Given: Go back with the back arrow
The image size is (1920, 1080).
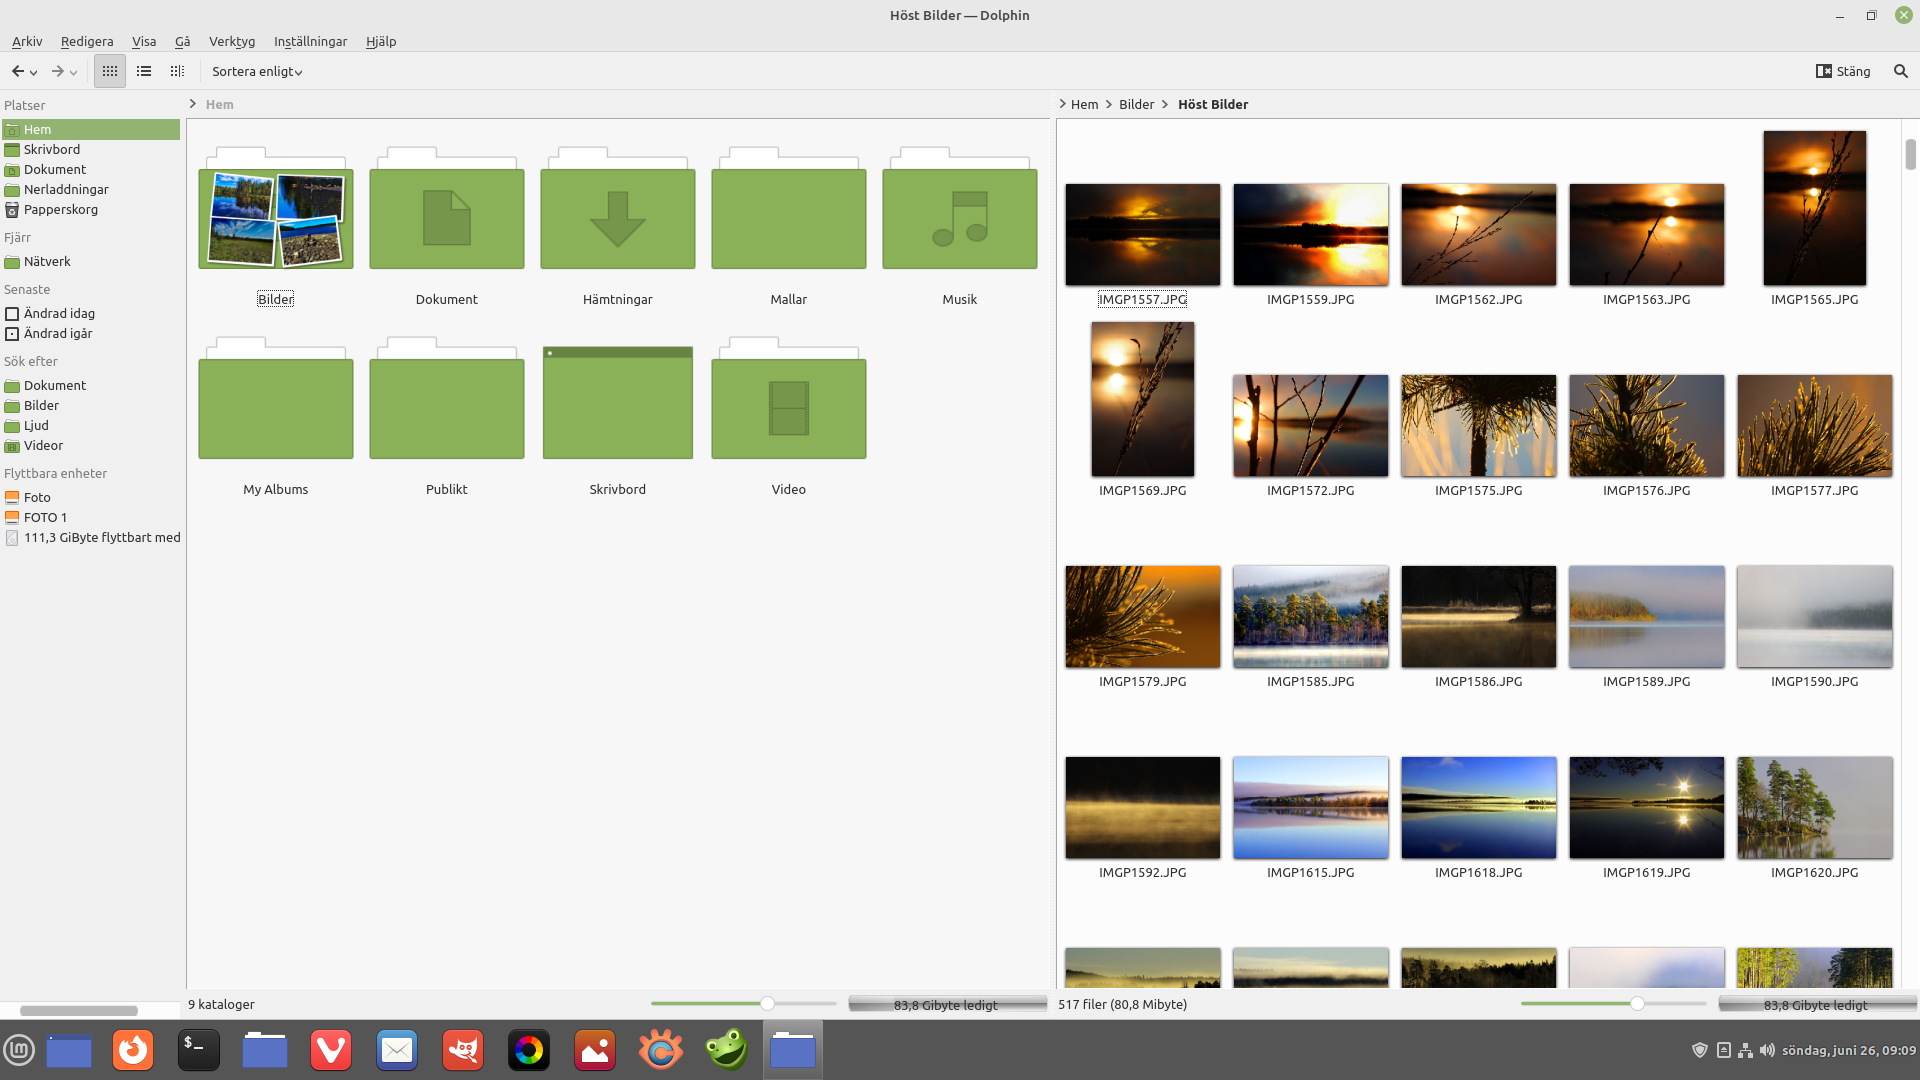Looking at the screenshot, I should (x=17, y=71).
